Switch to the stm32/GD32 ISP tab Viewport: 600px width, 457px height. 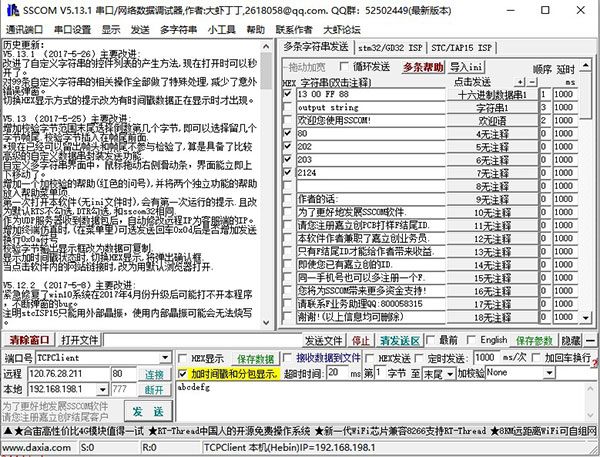tap(390, 48)
